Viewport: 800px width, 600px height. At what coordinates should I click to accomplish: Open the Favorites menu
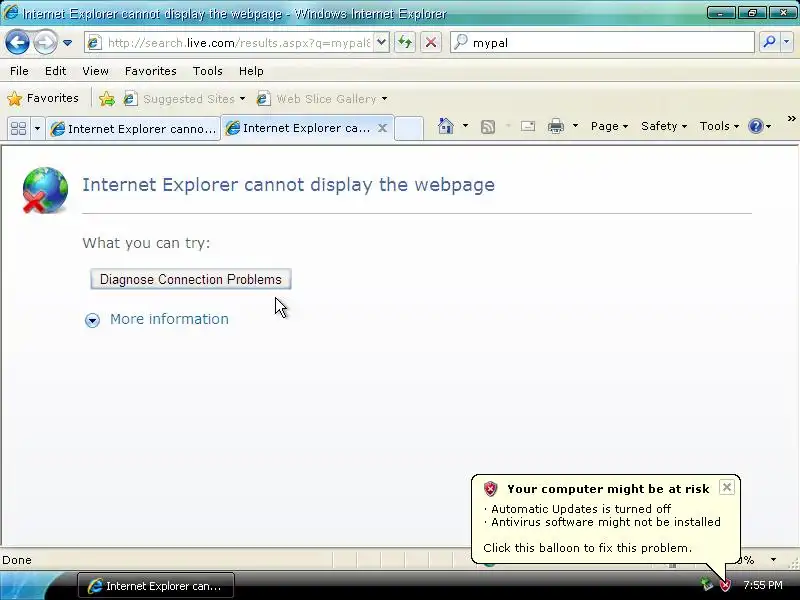[x=151, y=71]
